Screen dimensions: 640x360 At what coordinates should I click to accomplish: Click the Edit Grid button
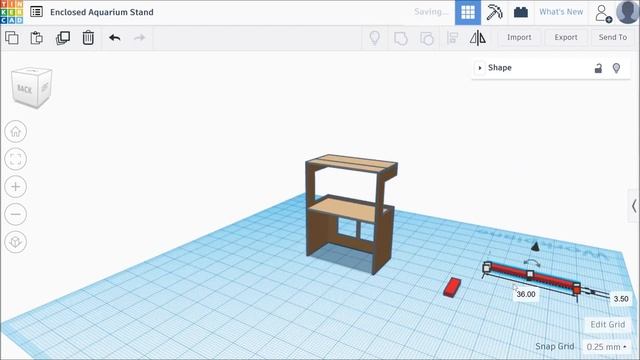tap(608, 324)
